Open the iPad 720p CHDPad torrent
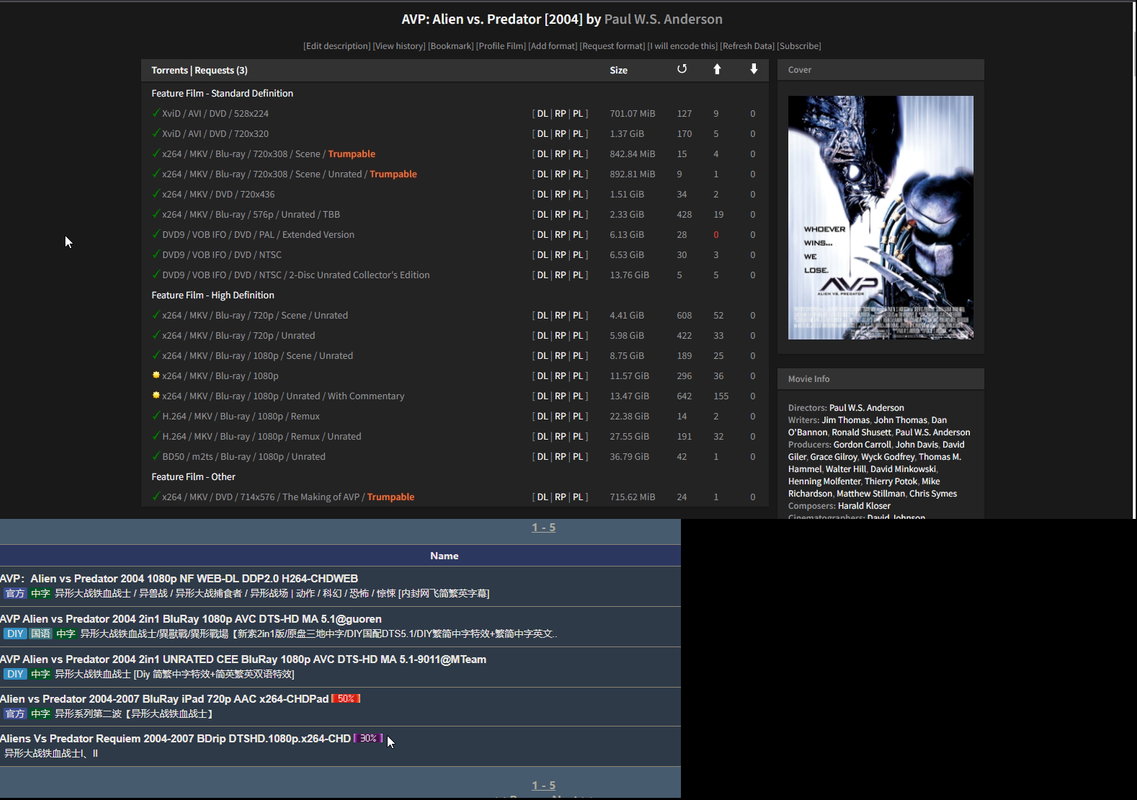This screenshot has height=800, width=1137. [165, 698]
